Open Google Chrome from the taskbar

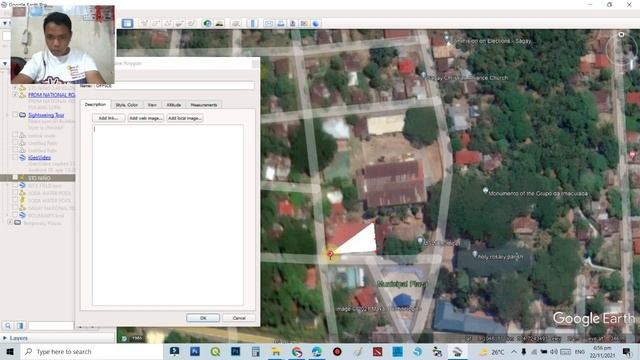pyautogui.click(x=297, y=351)
